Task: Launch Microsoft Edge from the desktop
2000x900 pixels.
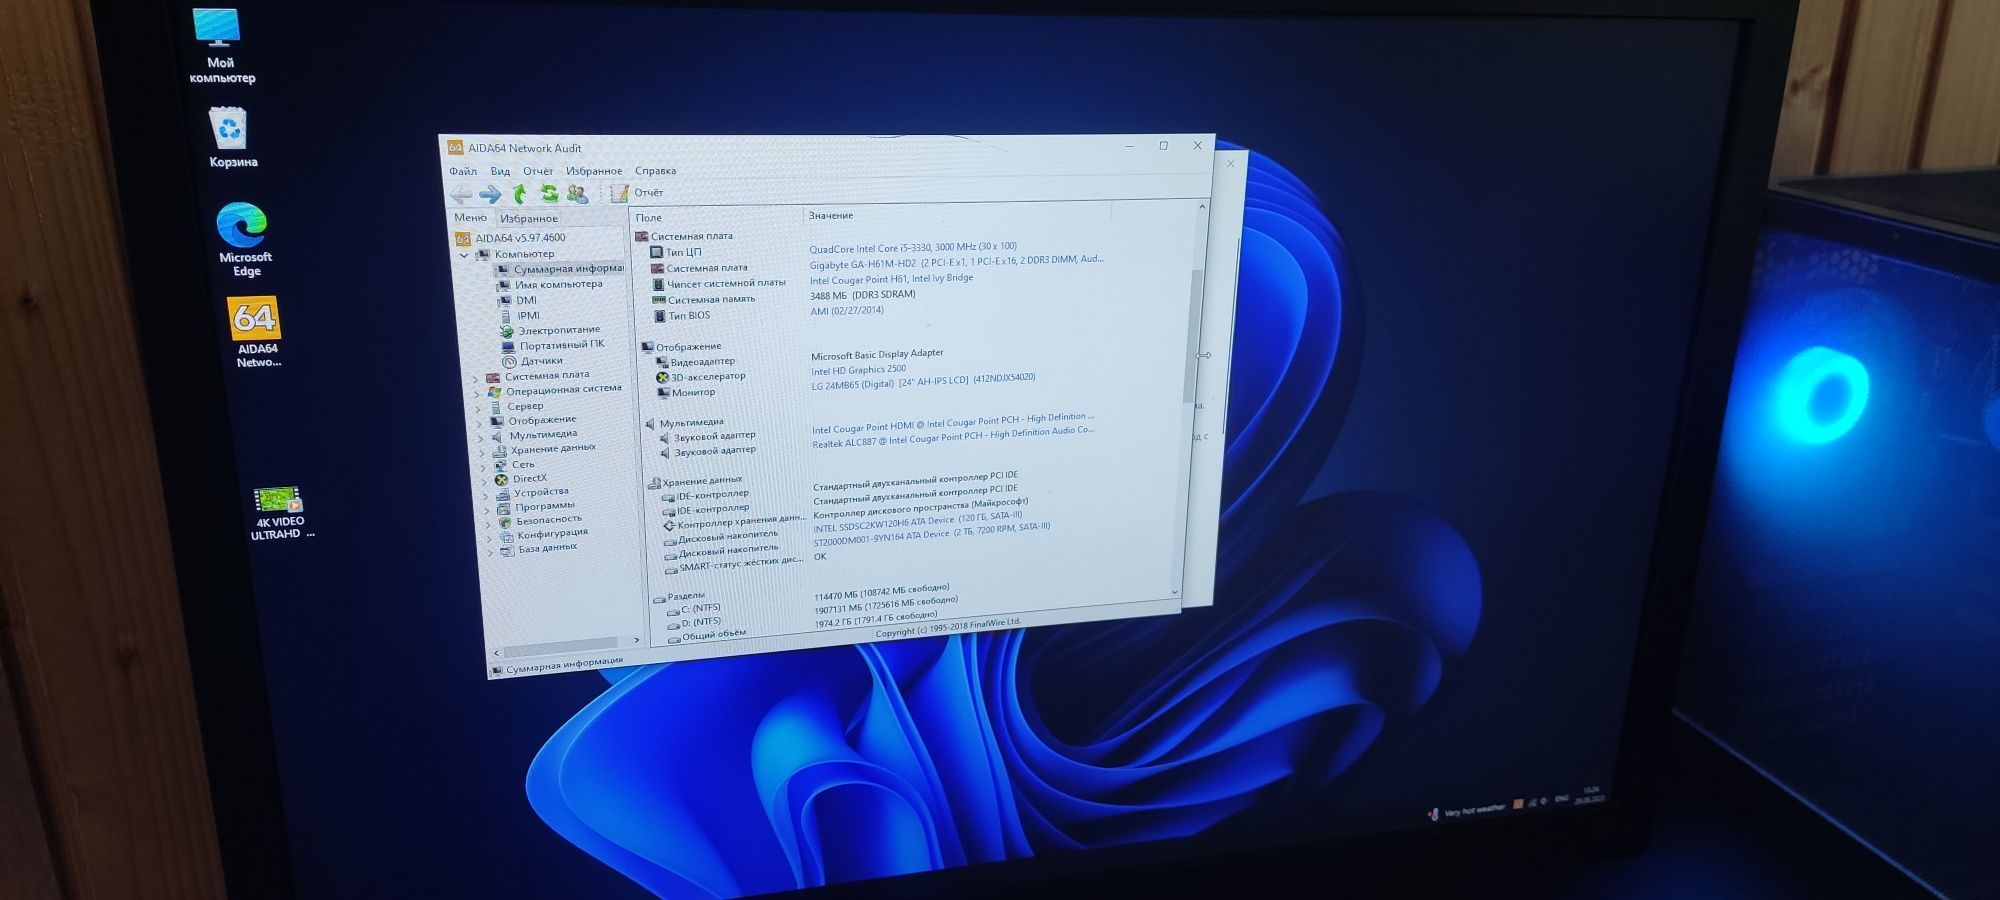Action: pos(245,240)
